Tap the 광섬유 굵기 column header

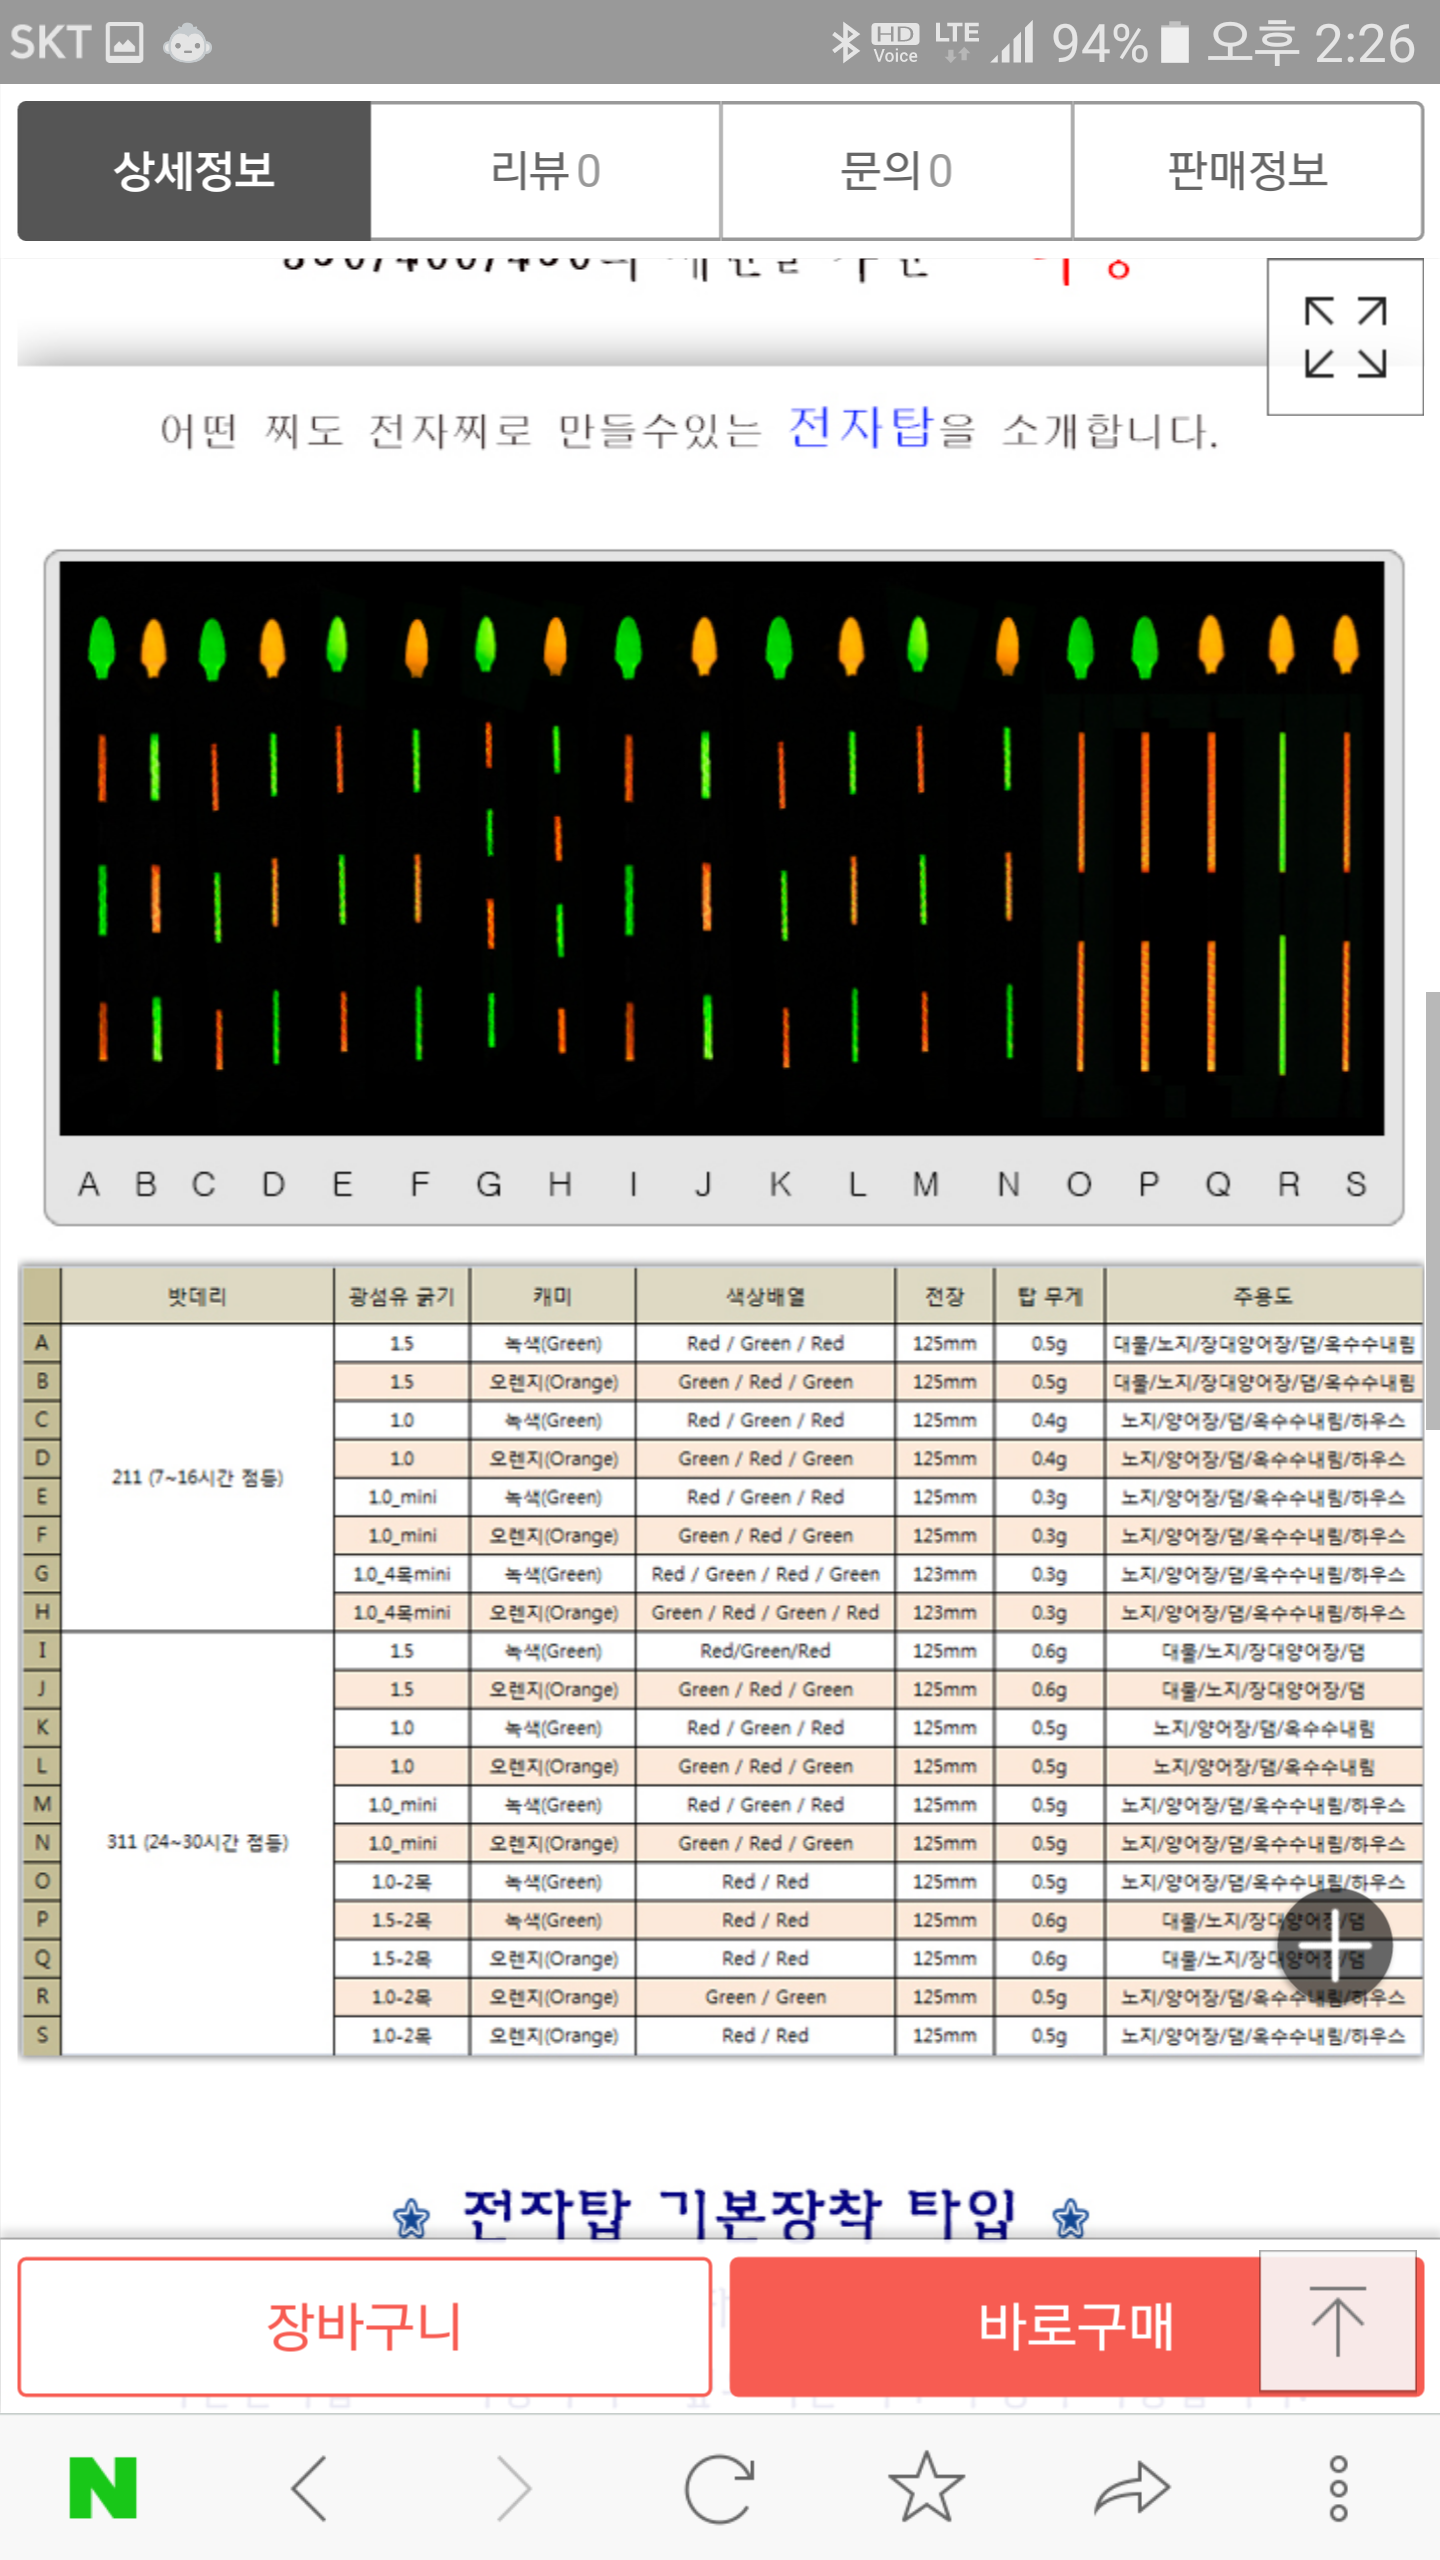[x=401, y=1296]
